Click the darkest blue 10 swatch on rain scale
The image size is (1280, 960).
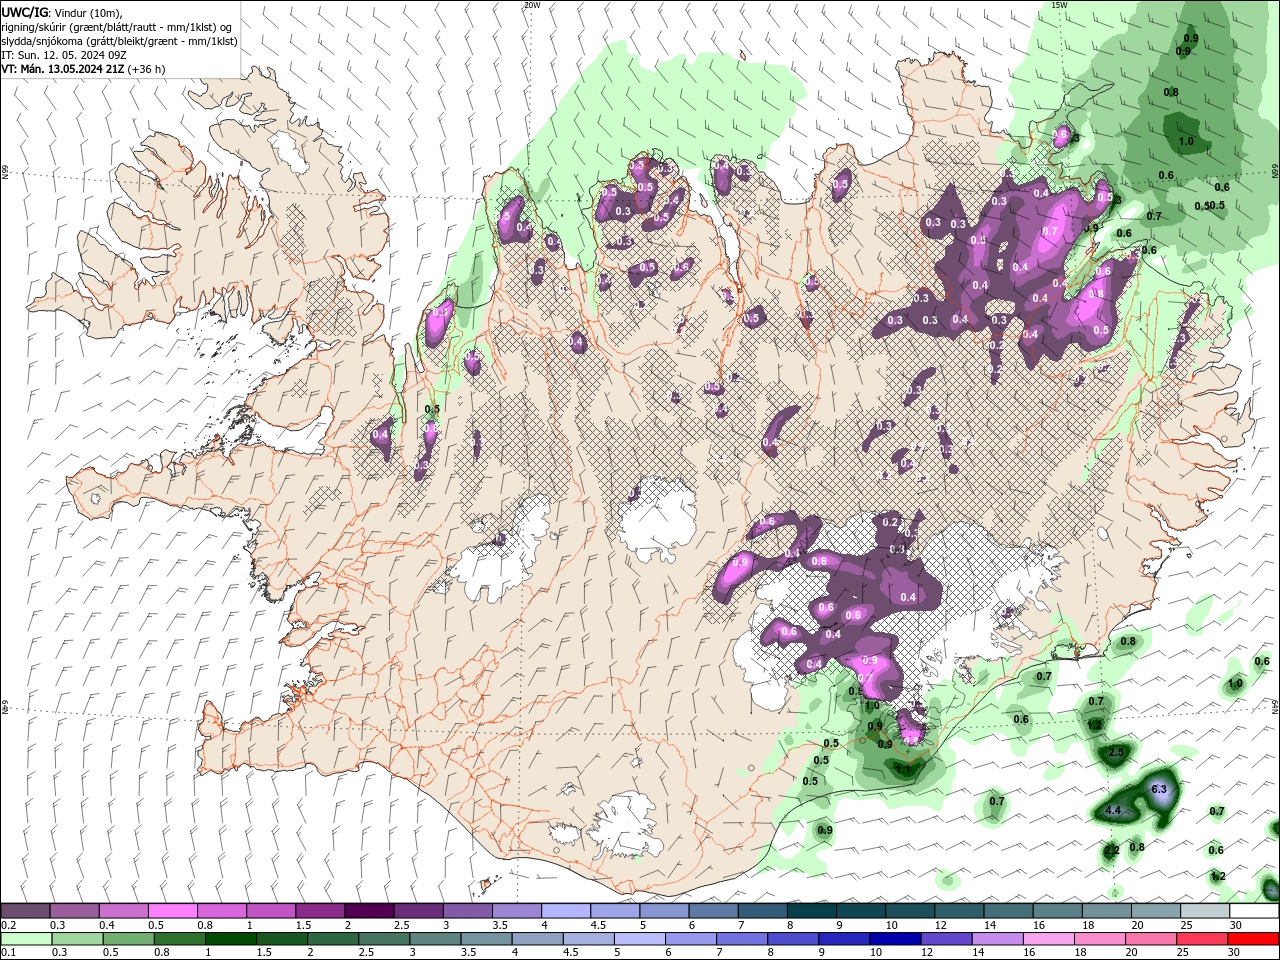[893, 939]
